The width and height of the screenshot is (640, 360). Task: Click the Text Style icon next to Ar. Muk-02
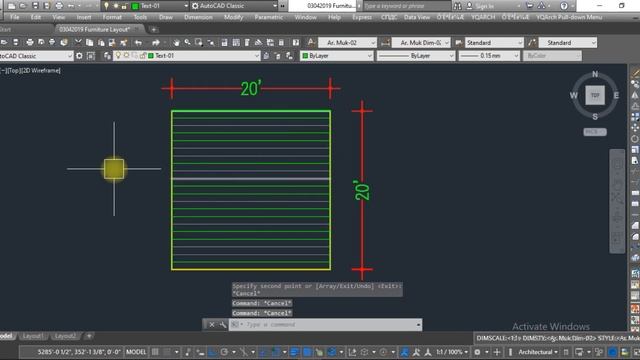[x=311, y=42]
